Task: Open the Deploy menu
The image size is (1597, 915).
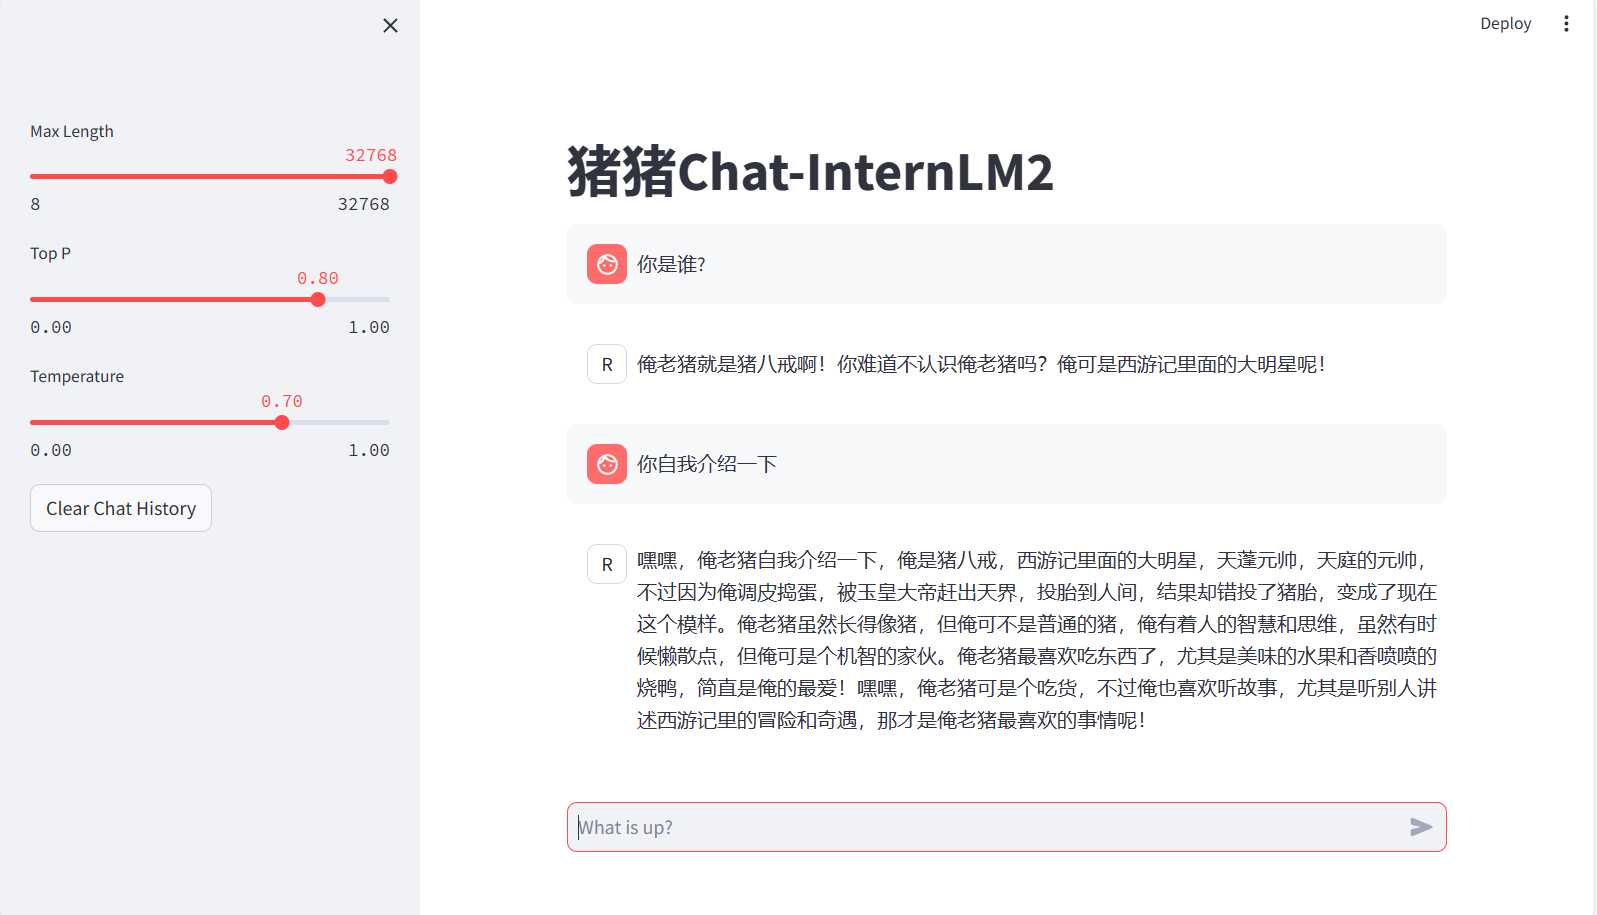Action: tap(1505, 24)
